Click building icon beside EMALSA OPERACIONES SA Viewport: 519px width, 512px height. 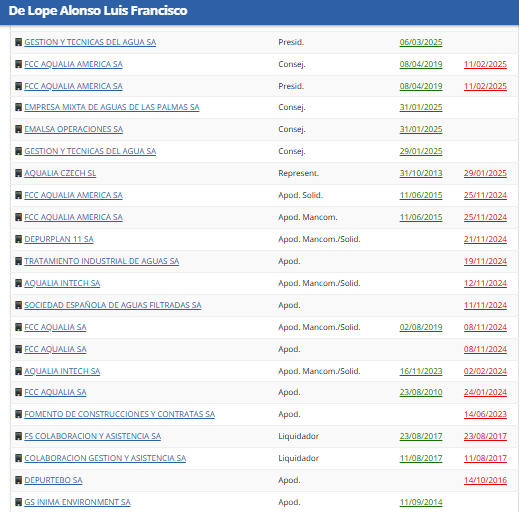[x=19, y=129]
